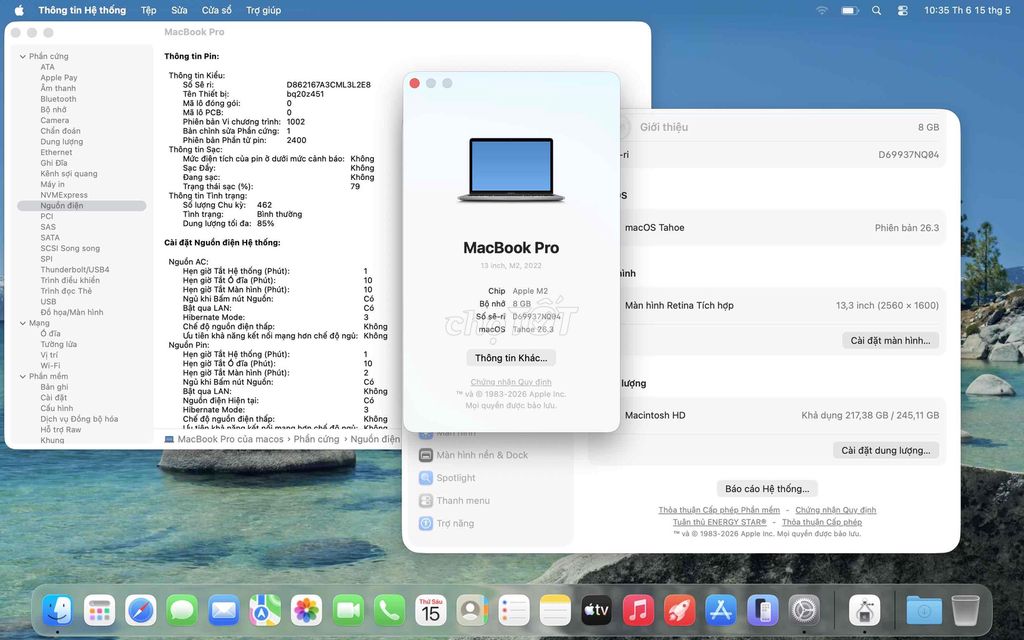Click Báo cáo Hệ thống… button
The height and width of the screenshot is (640, 1024).
pos(767,488)
